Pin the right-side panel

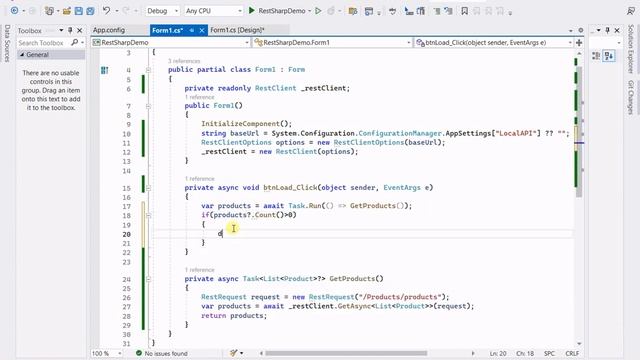[607, 30]
